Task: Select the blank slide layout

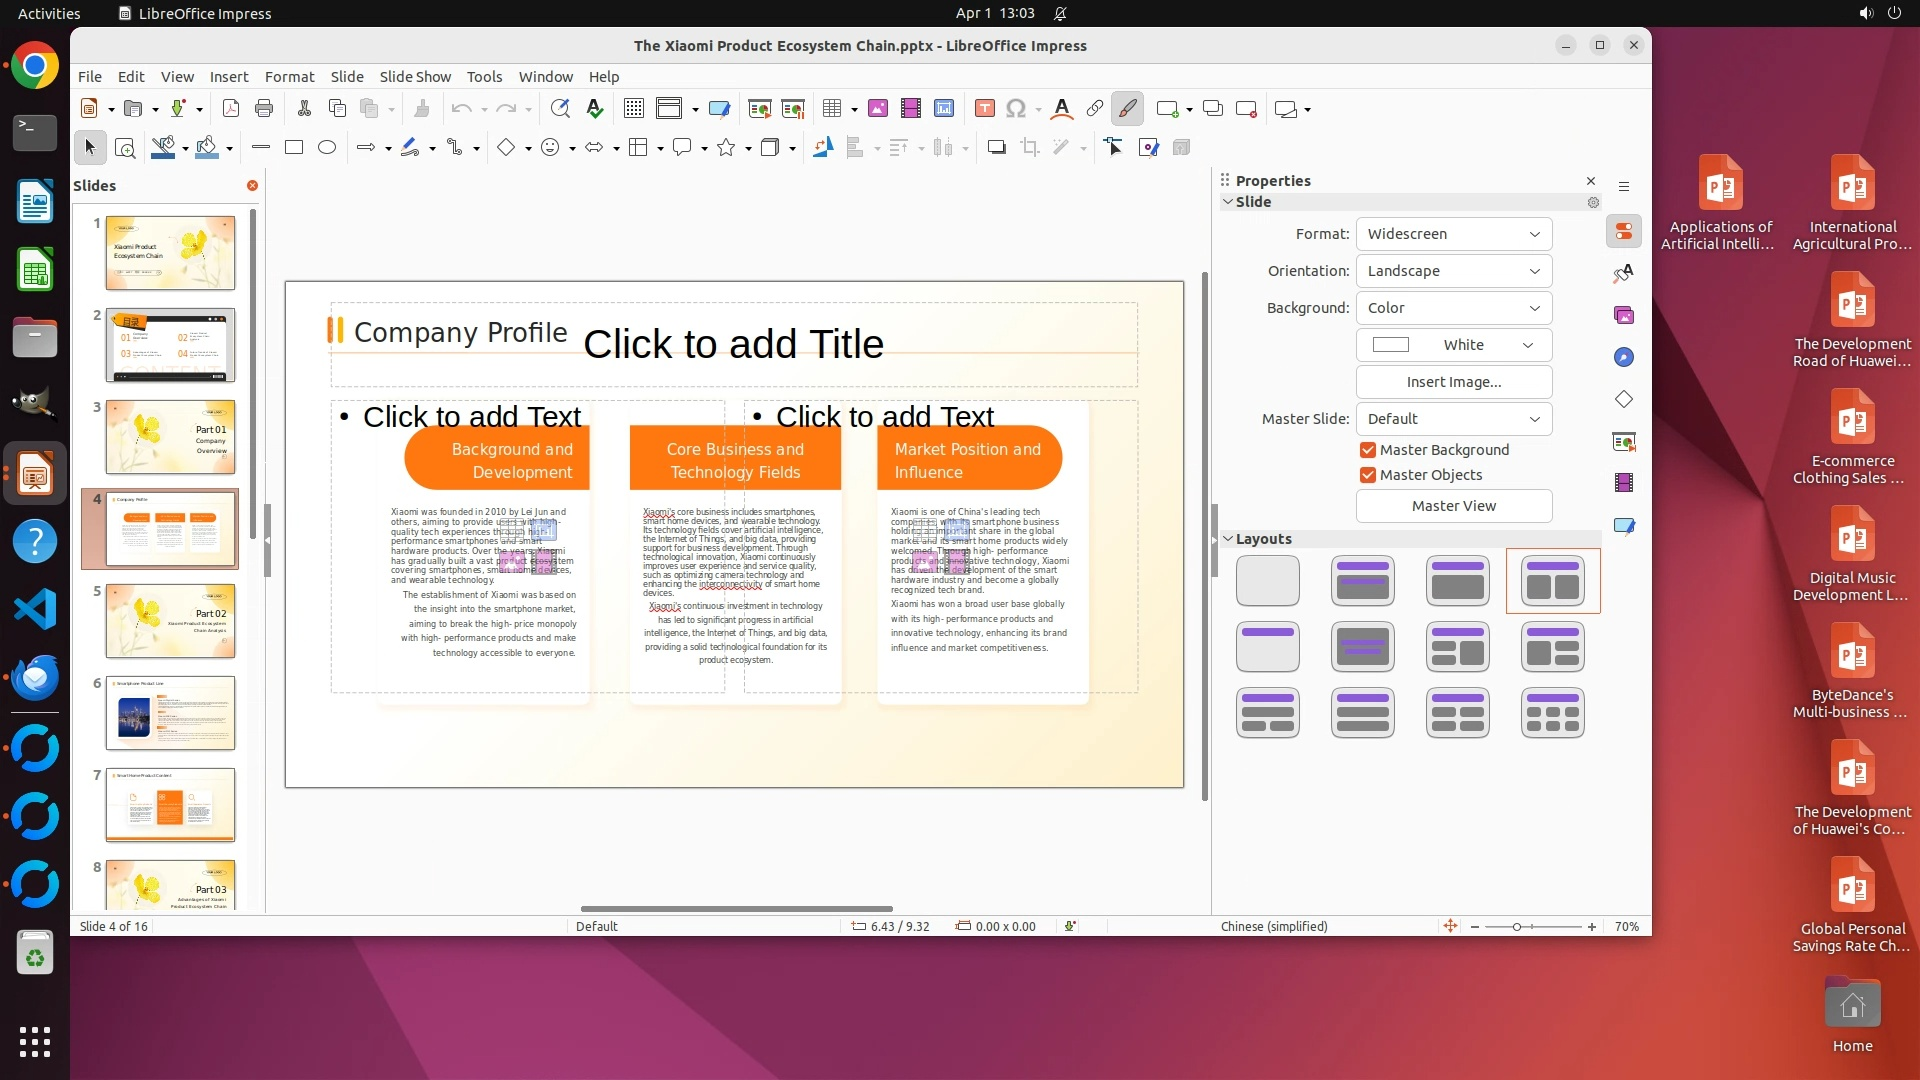Action: (1267, 580)
